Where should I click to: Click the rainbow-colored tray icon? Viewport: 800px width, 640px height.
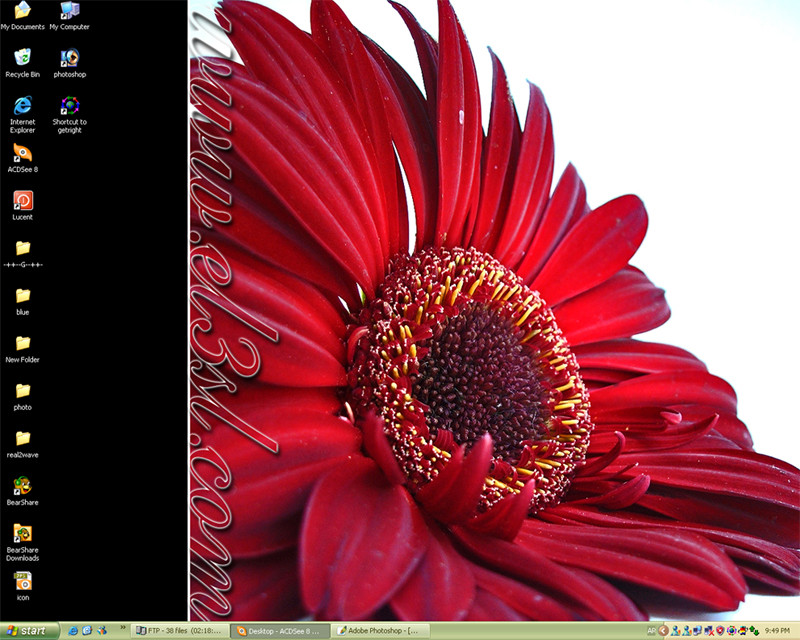tap(743, 631)
